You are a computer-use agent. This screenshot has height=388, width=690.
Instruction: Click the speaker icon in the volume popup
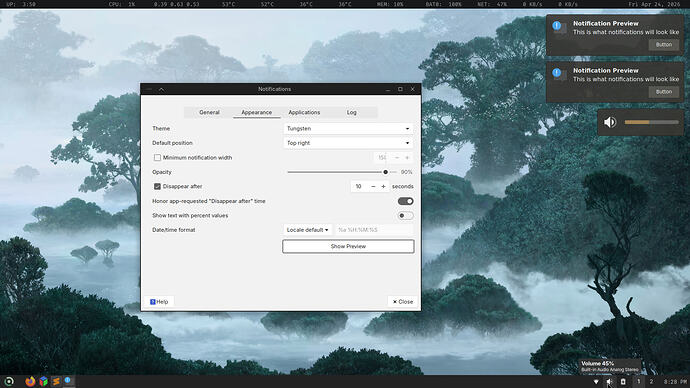pyautogui.click(x=610, y=122)
